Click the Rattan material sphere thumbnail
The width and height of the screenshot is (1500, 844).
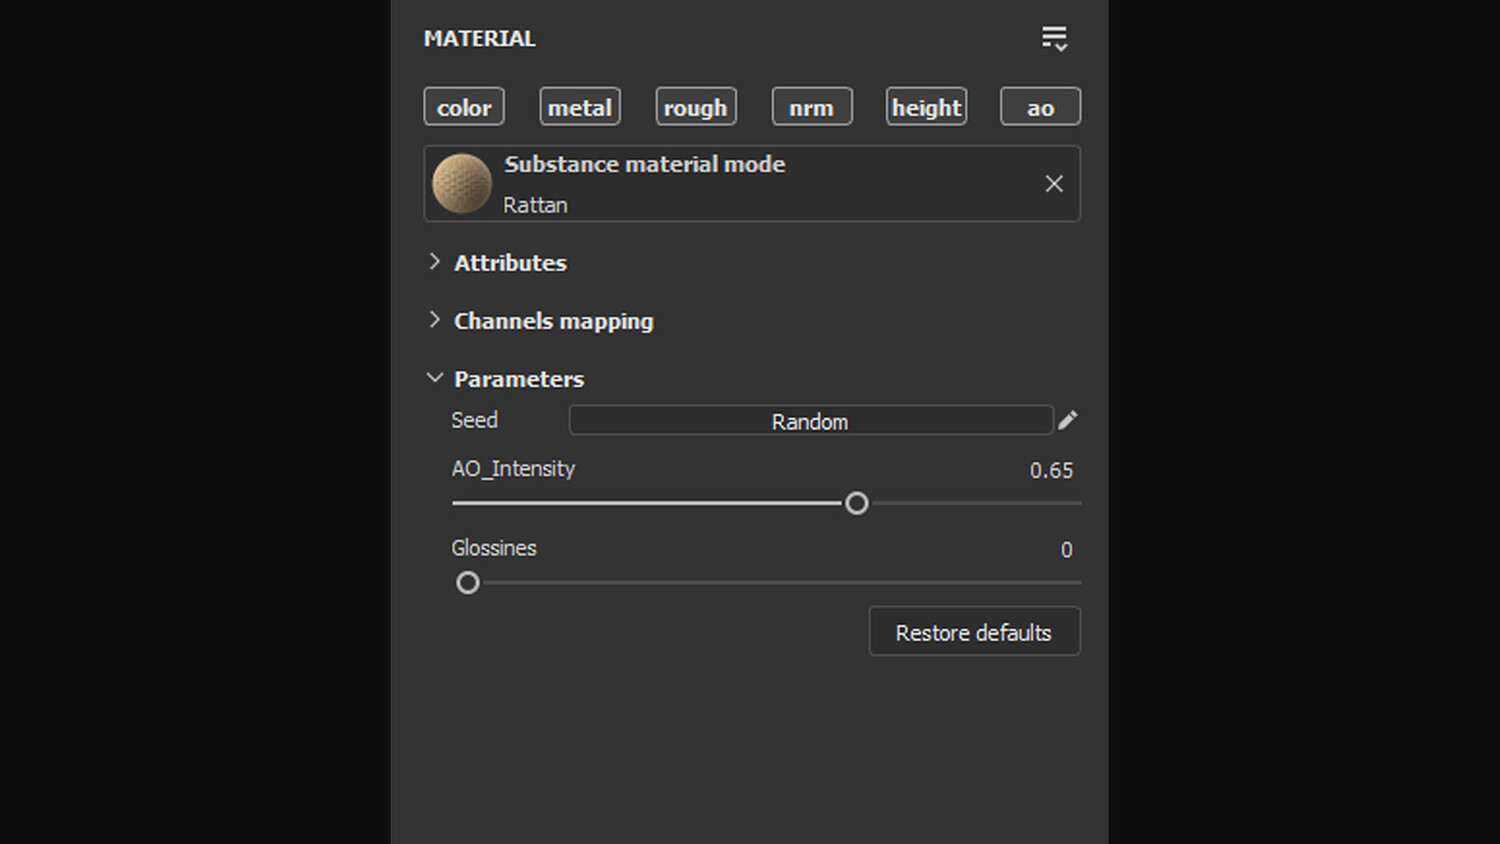click(462, 184)
